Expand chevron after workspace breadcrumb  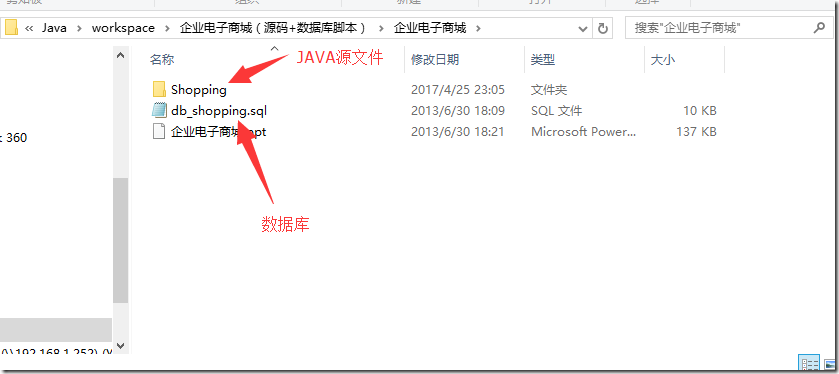click(167, 28)
